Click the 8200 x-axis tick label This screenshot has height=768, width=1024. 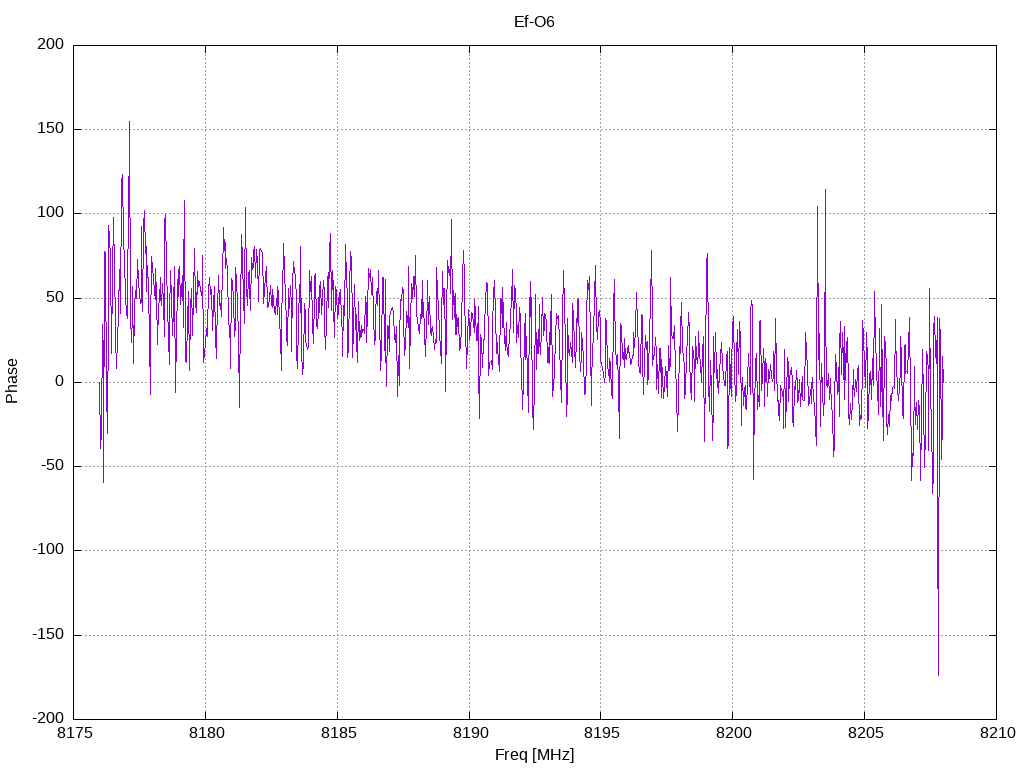tap(733, 733)
